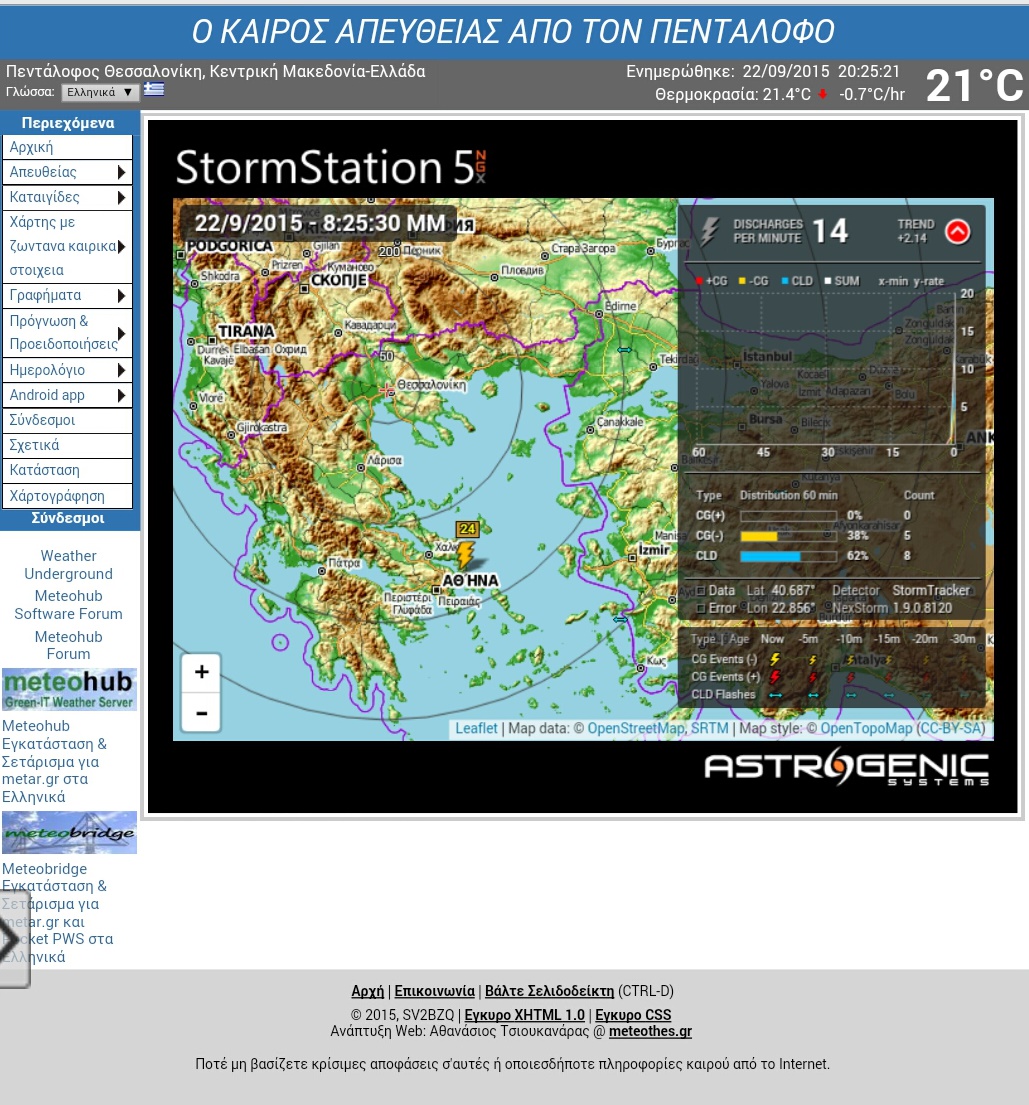
Task: Click the blue CLD legend swatch
Action: coord(784,281)
